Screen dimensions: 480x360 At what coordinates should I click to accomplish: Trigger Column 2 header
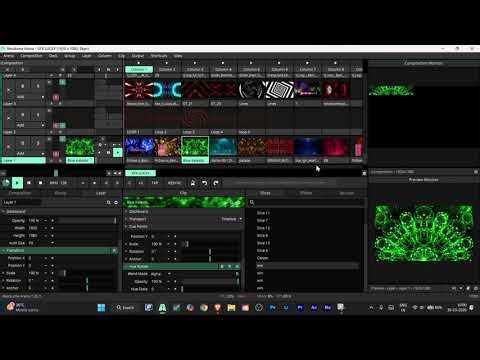tap(167, 69)
